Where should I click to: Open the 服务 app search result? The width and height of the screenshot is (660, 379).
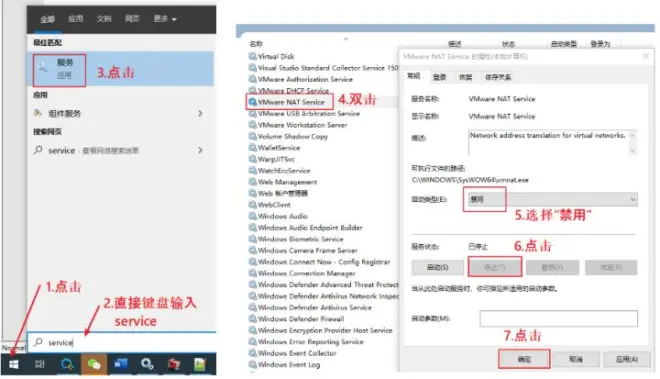[x=121, y=69]
